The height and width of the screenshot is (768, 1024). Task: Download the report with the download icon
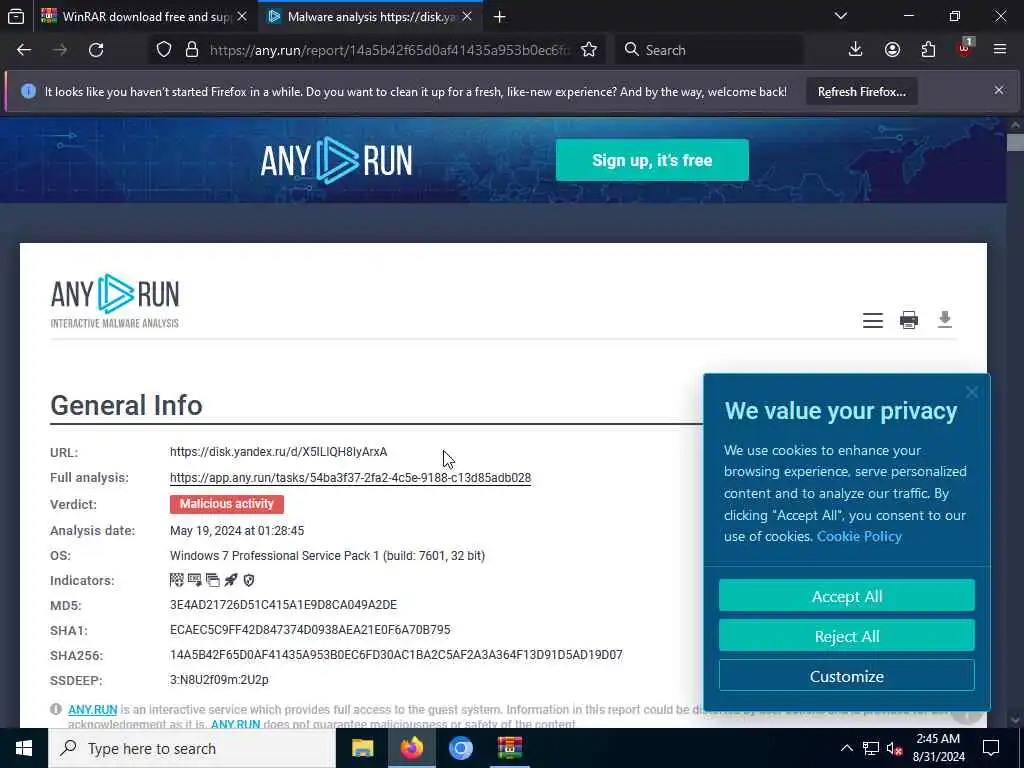(944, 319)
